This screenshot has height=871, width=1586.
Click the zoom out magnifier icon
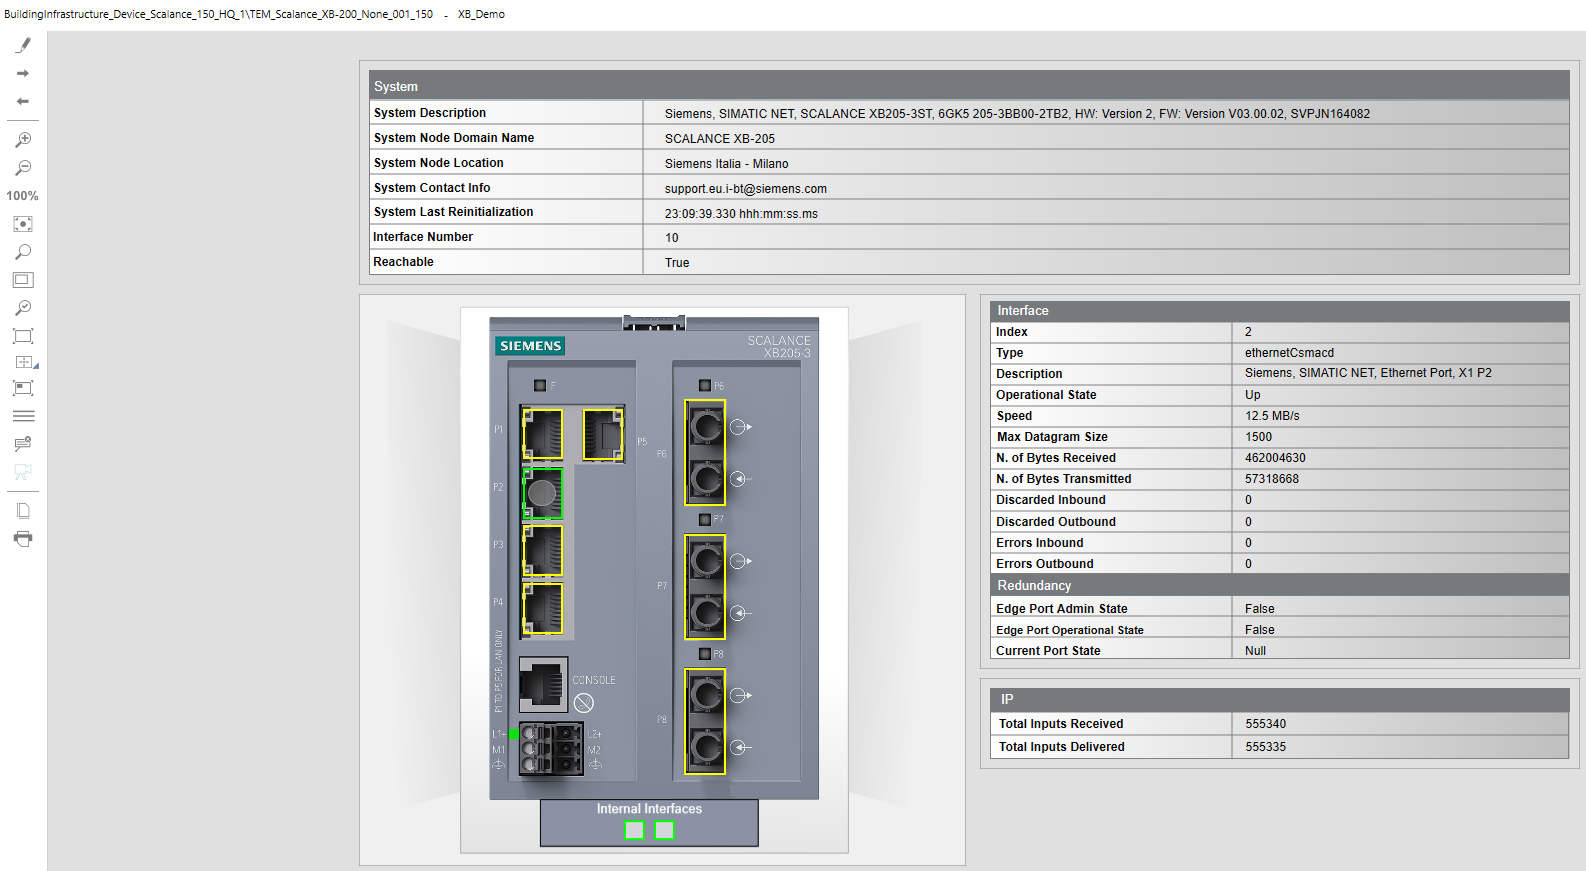pyautogui.click(x=23, y=168)
